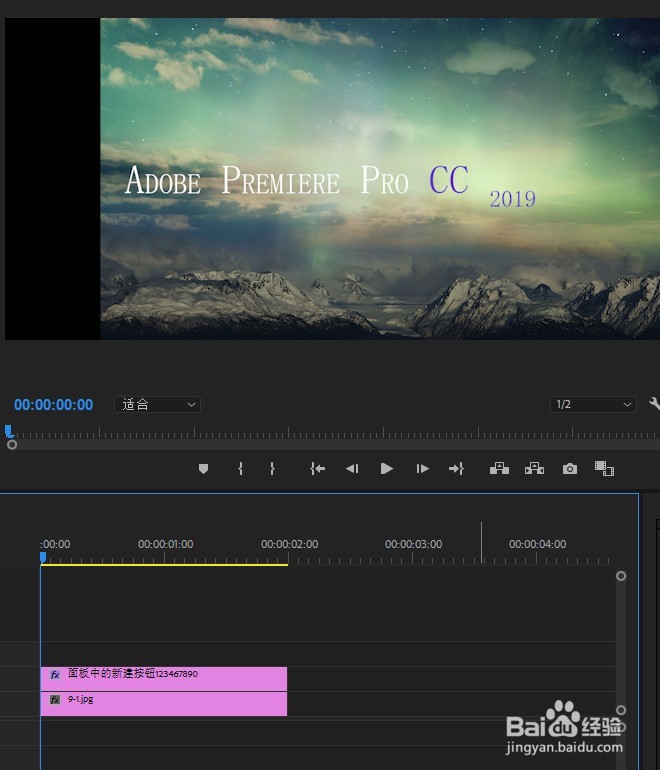Click the fx badge on 9-1.jpg clip
Image resolution: width=660 pixels, height=770 pixels.
(55, 699)
